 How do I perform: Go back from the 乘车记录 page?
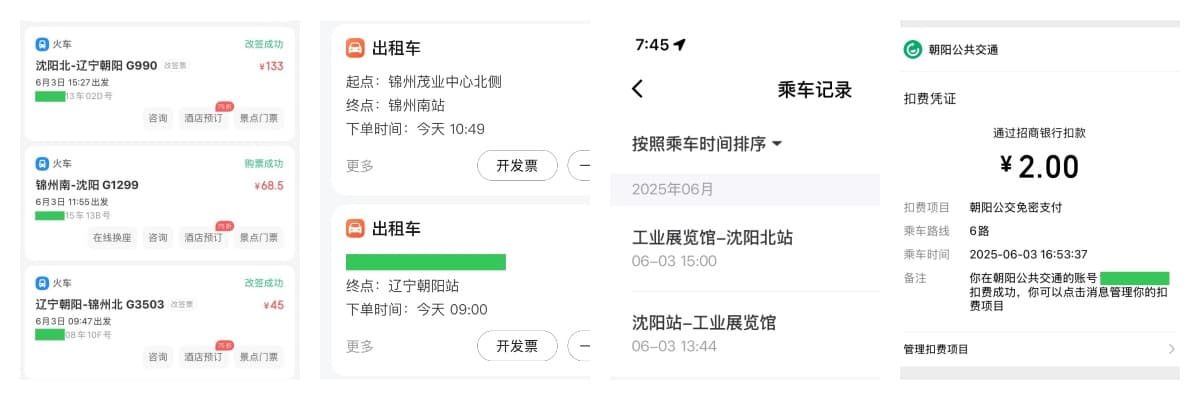click(638, 89)
